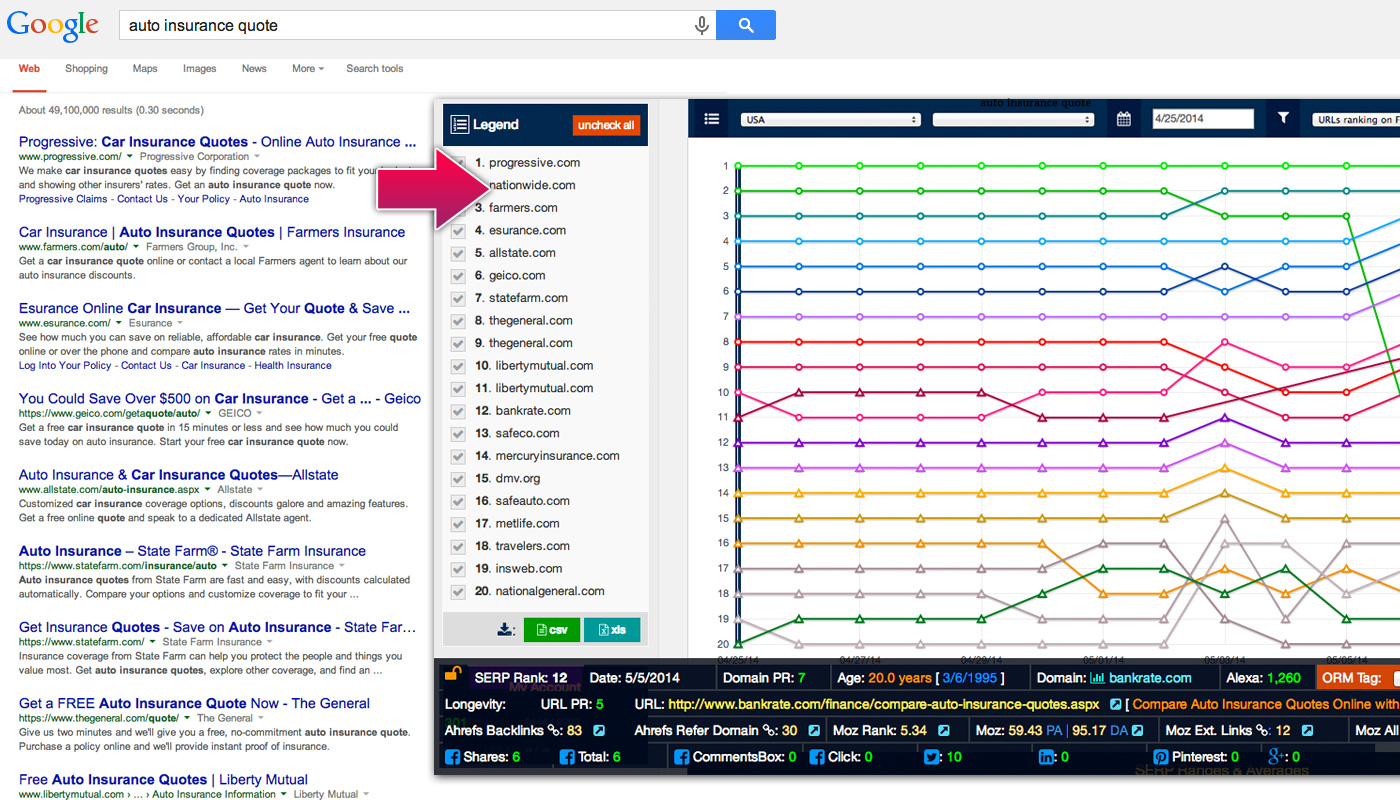This screenshot has width=1400, height=800.
Task: Open external link icon next to Moz Ext. Links
Action: (1309, 731)
